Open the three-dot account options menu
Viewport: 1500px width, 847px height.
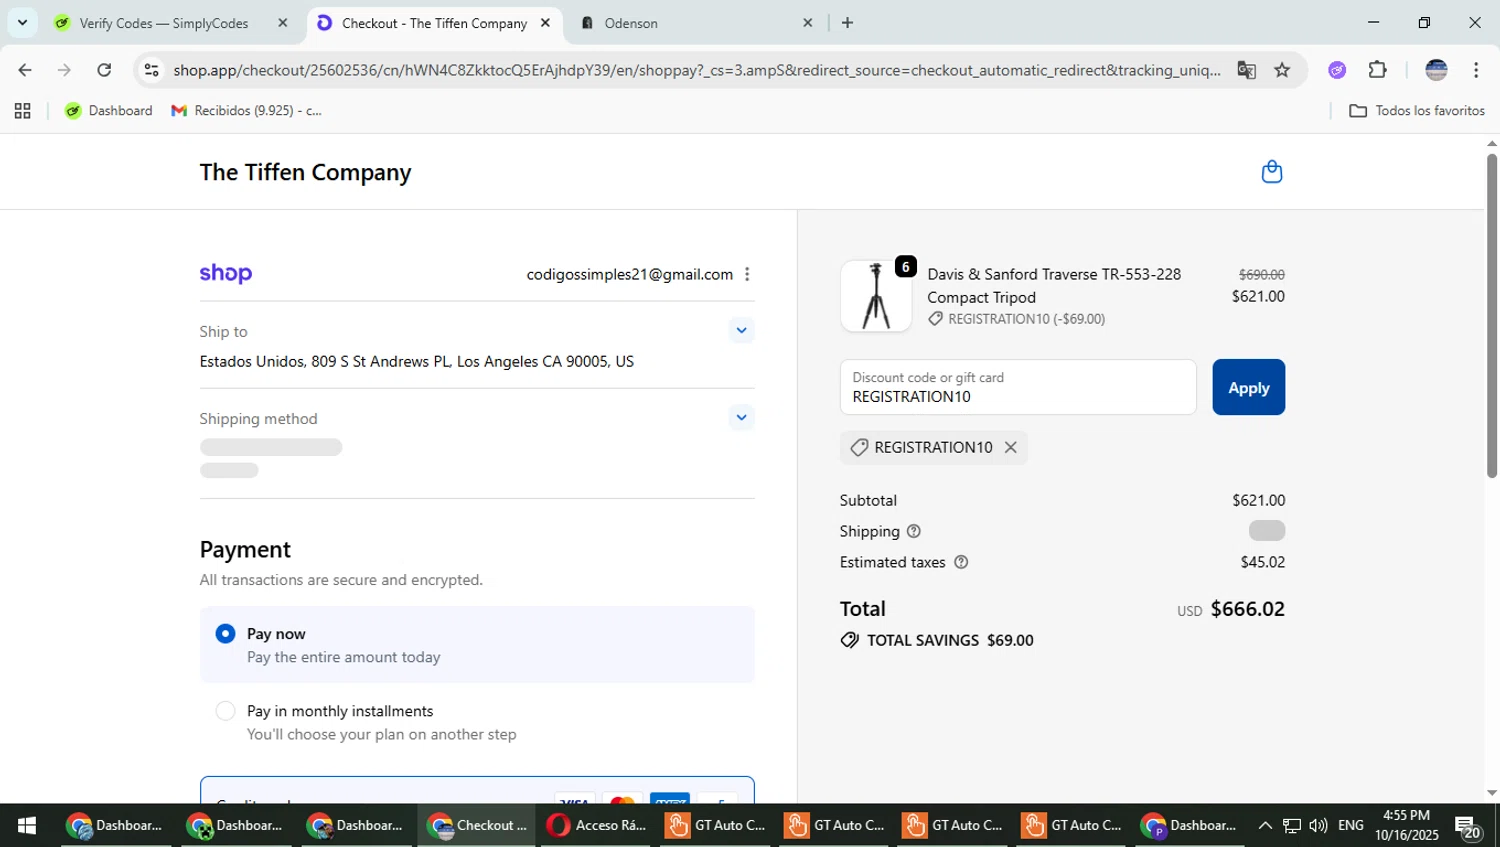[747, 274]
